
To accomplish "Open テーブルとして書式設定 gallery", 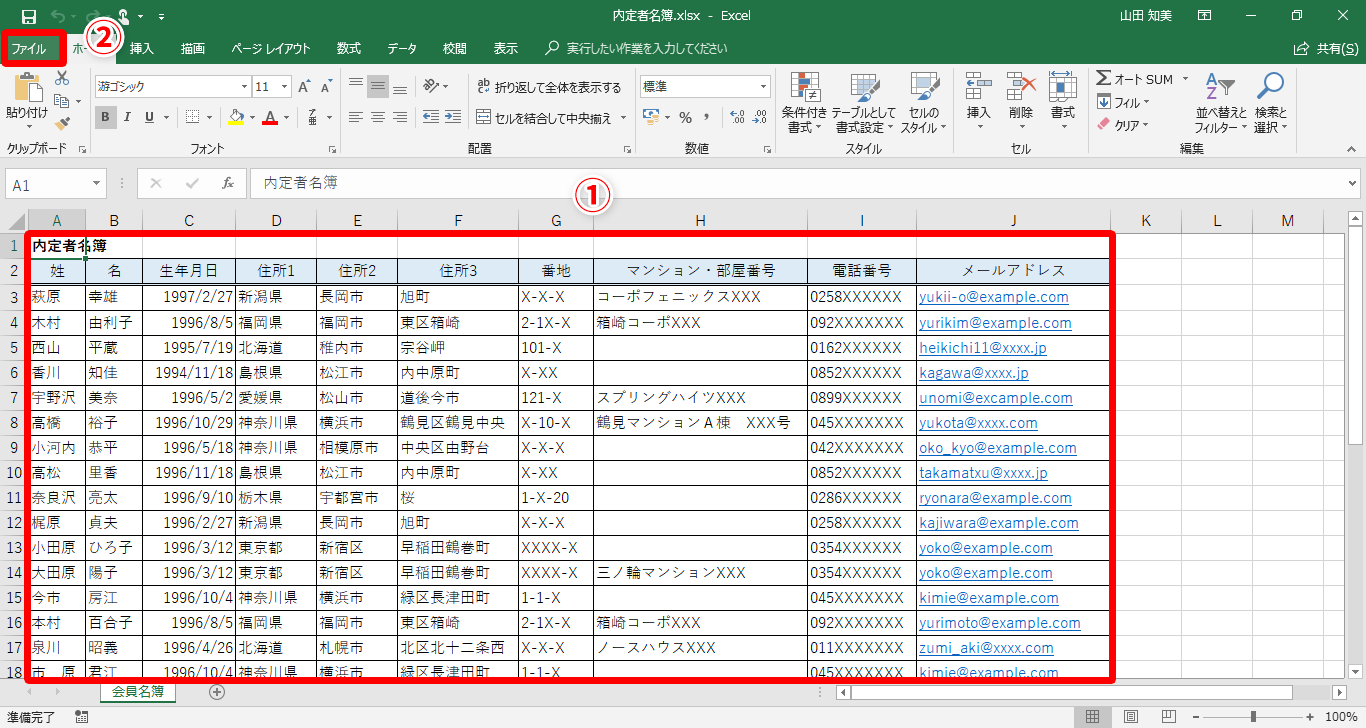I will (864, 102).
